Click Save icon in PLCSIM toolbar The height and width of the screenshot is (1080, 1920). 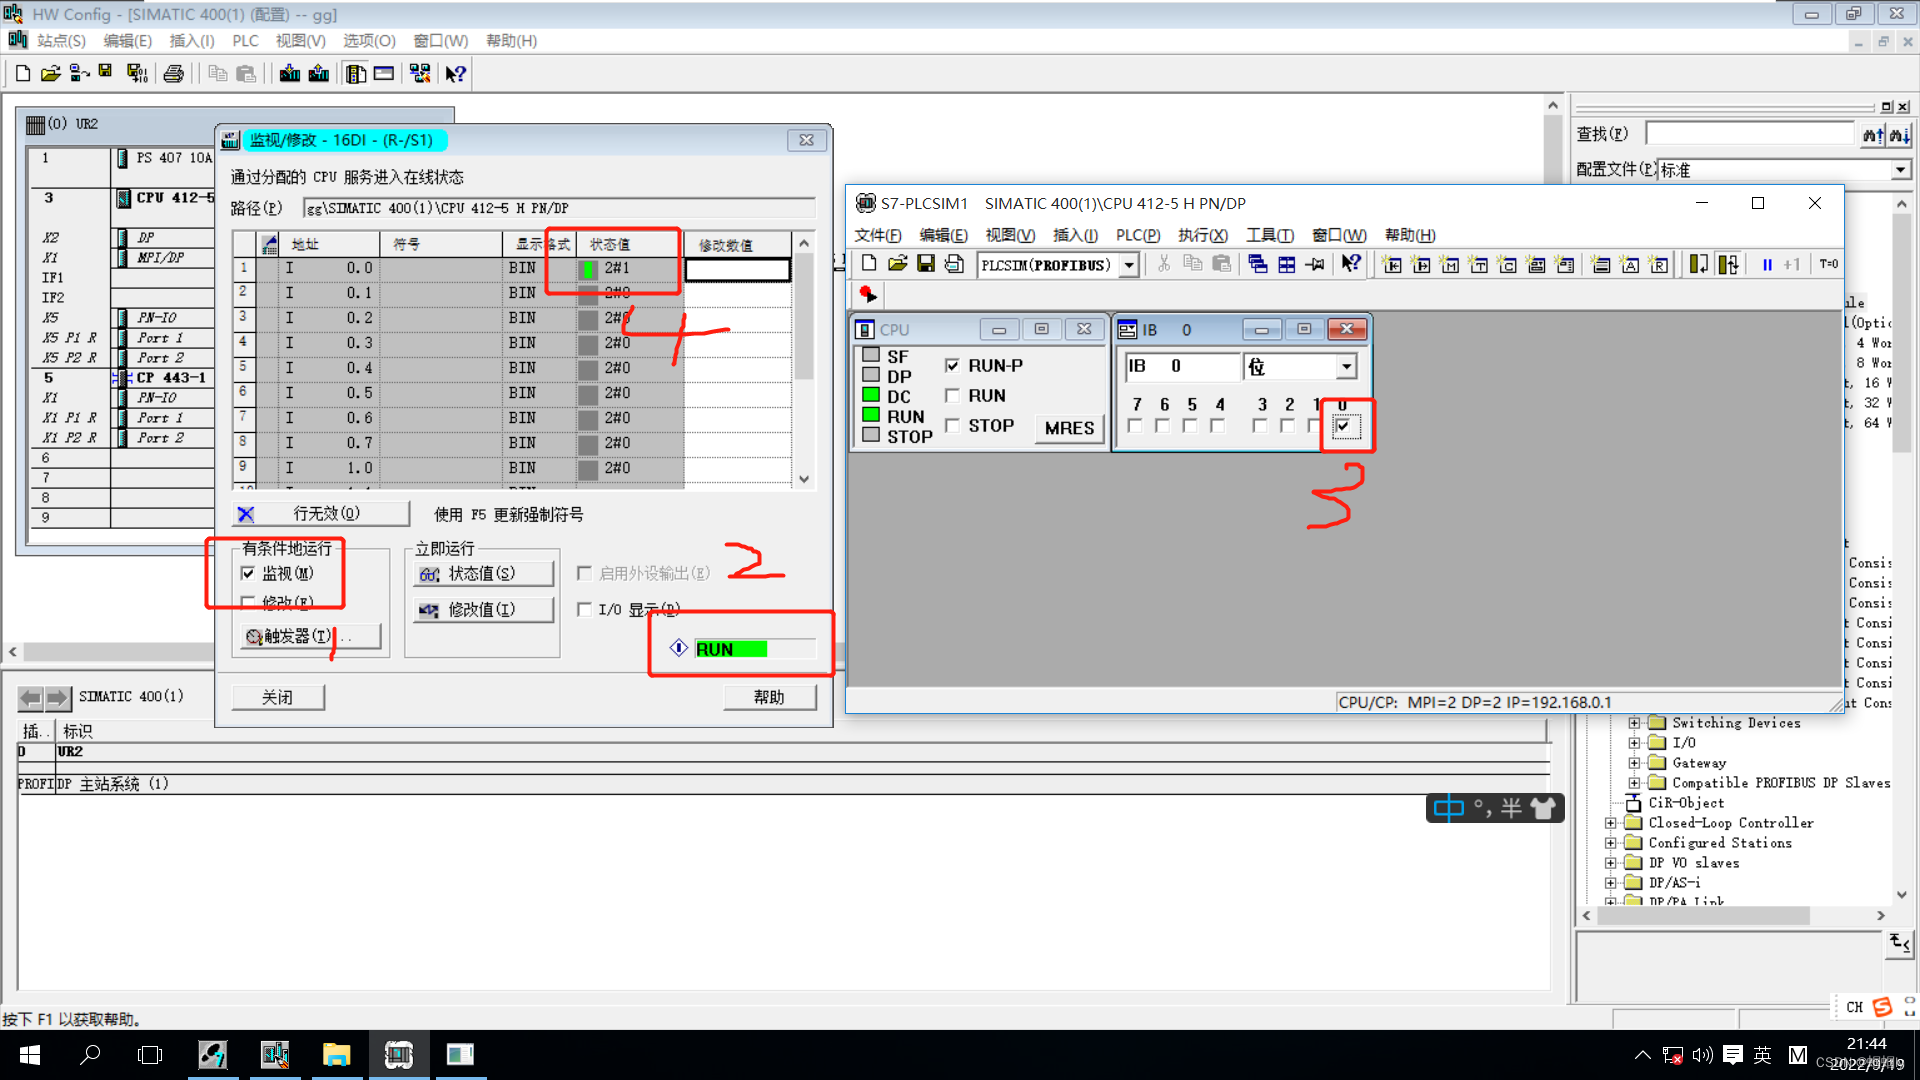926,264
